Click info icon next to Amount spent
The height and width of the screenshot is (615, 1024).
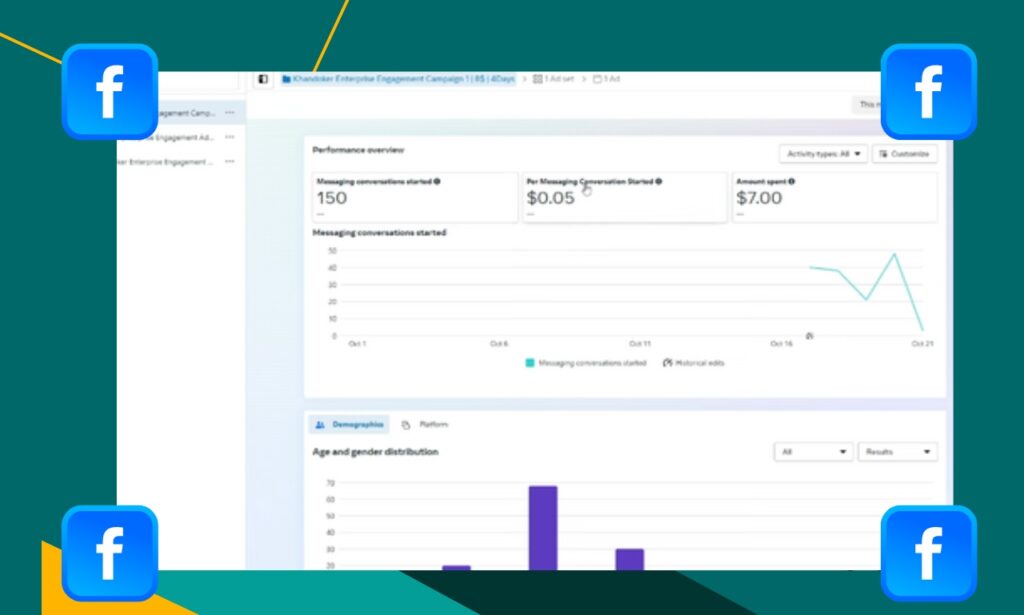[792, 182]
